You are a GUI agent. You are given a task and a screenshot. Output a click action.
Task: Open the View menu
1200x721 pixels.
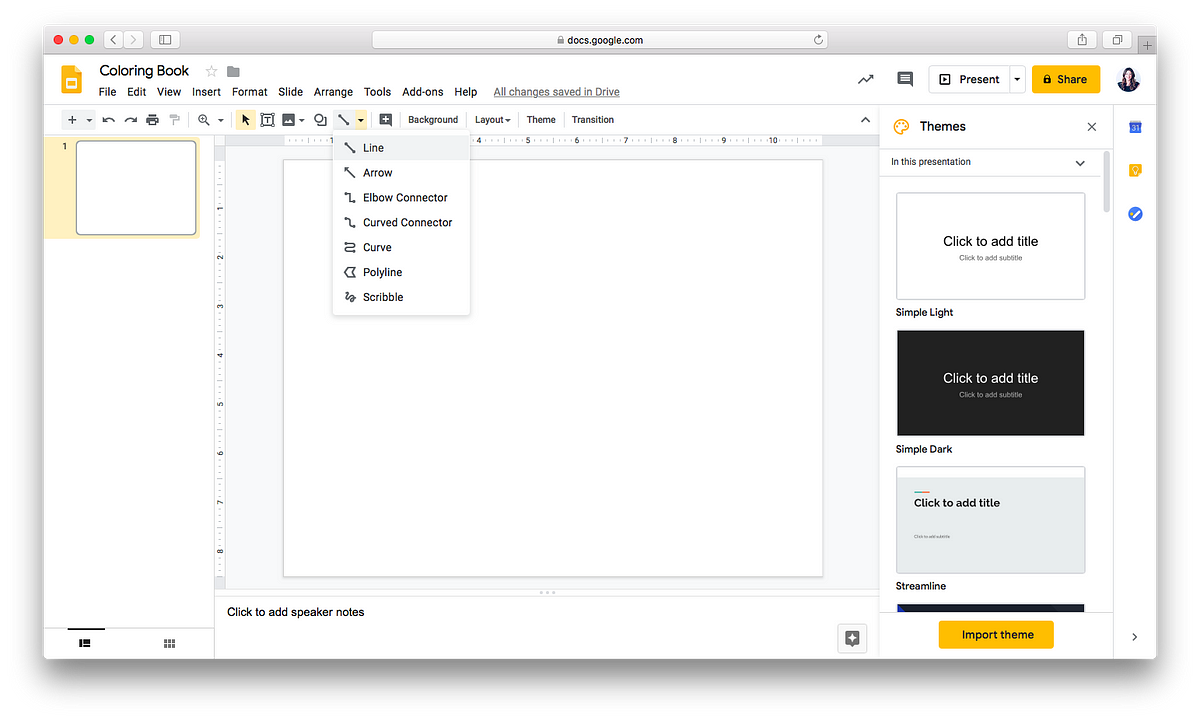(x=169, y=92)
